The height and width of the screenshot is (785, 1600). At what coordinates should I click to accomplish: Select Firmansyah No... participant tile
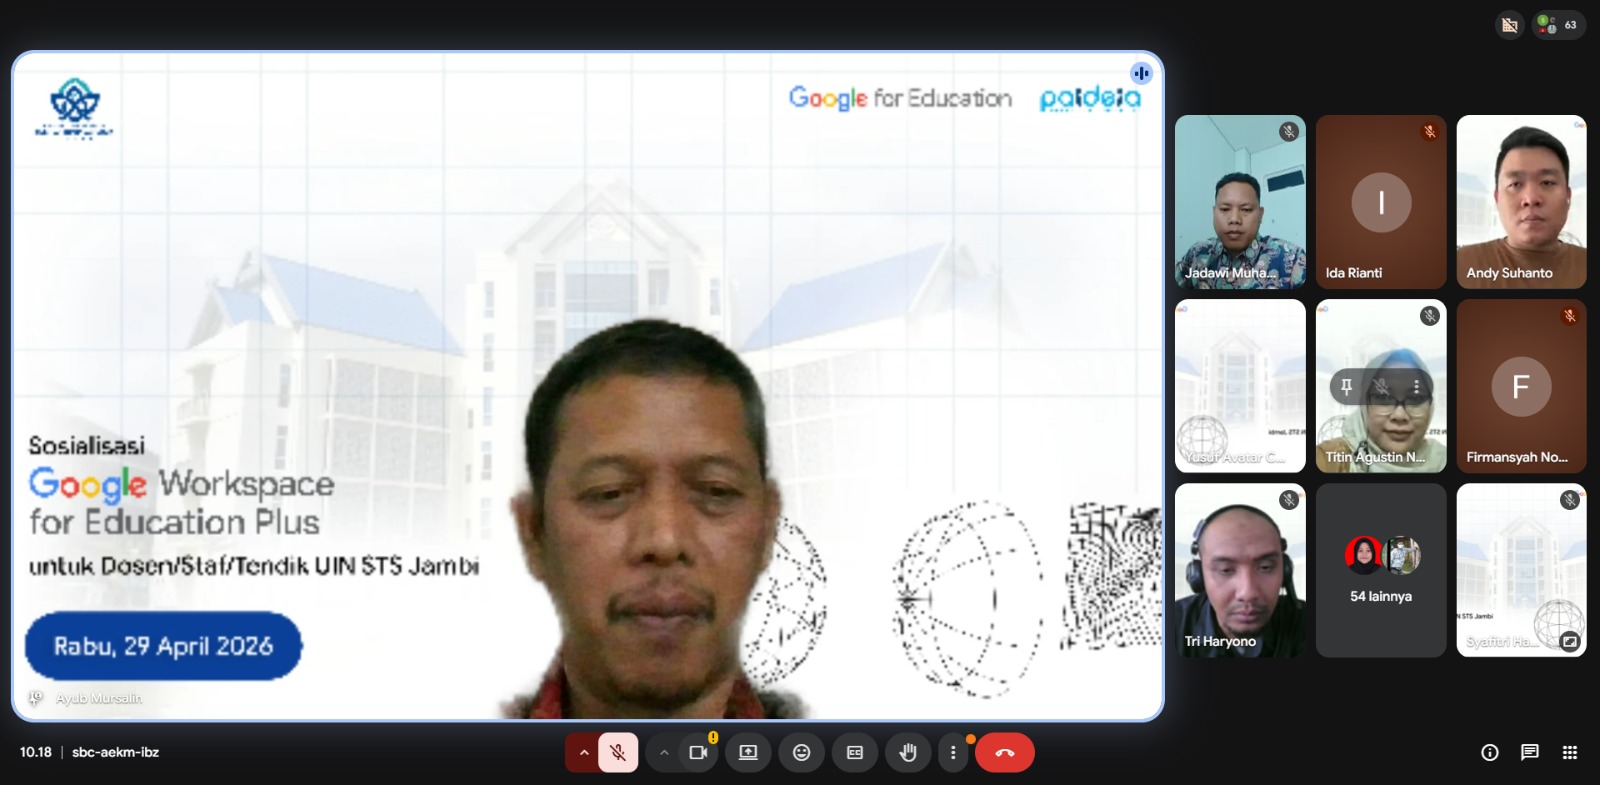[1521, 386]
